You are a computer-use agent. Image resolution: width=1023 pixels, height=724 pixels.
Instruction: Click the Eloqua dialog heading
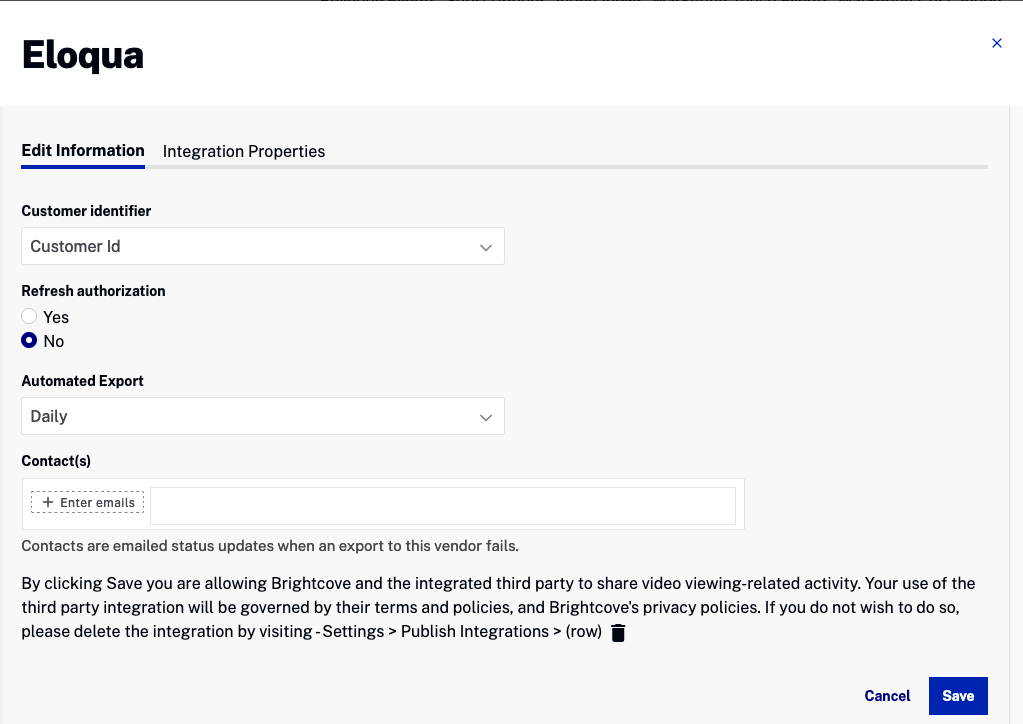click(x=83, y=55)
